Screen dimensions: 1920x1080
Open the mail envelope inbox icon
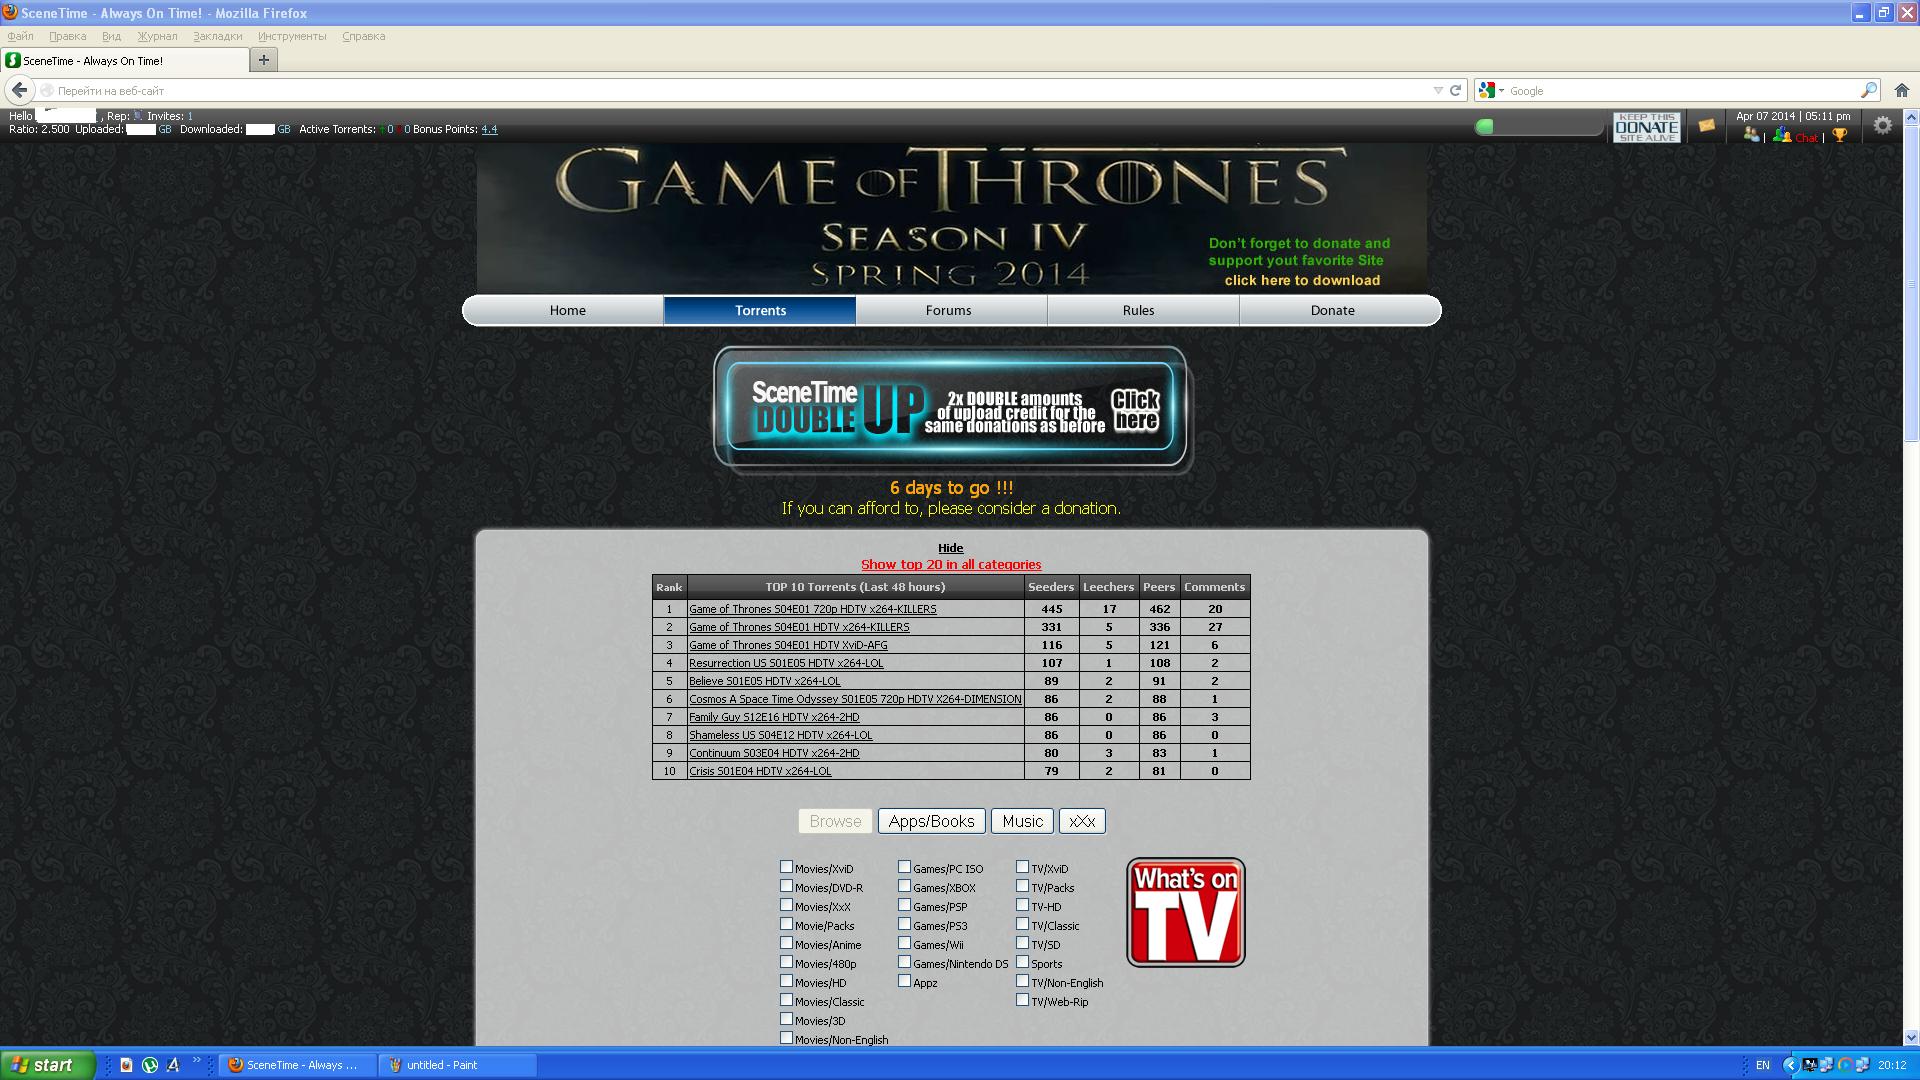tap(1706, 126)
